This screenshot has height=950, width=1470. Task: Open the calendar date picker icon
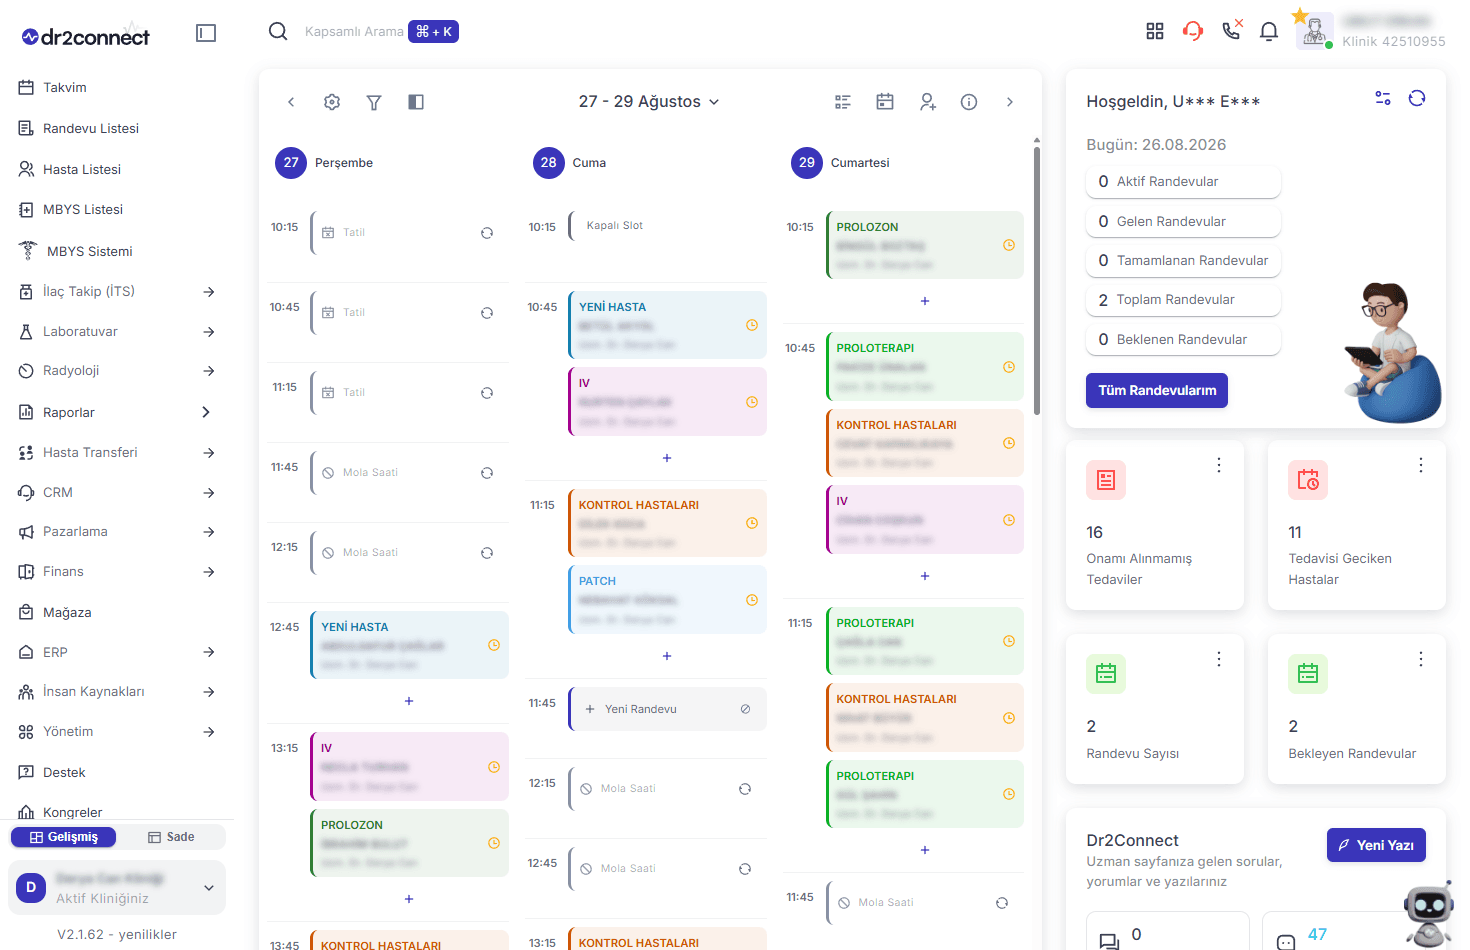click(885, 101)
